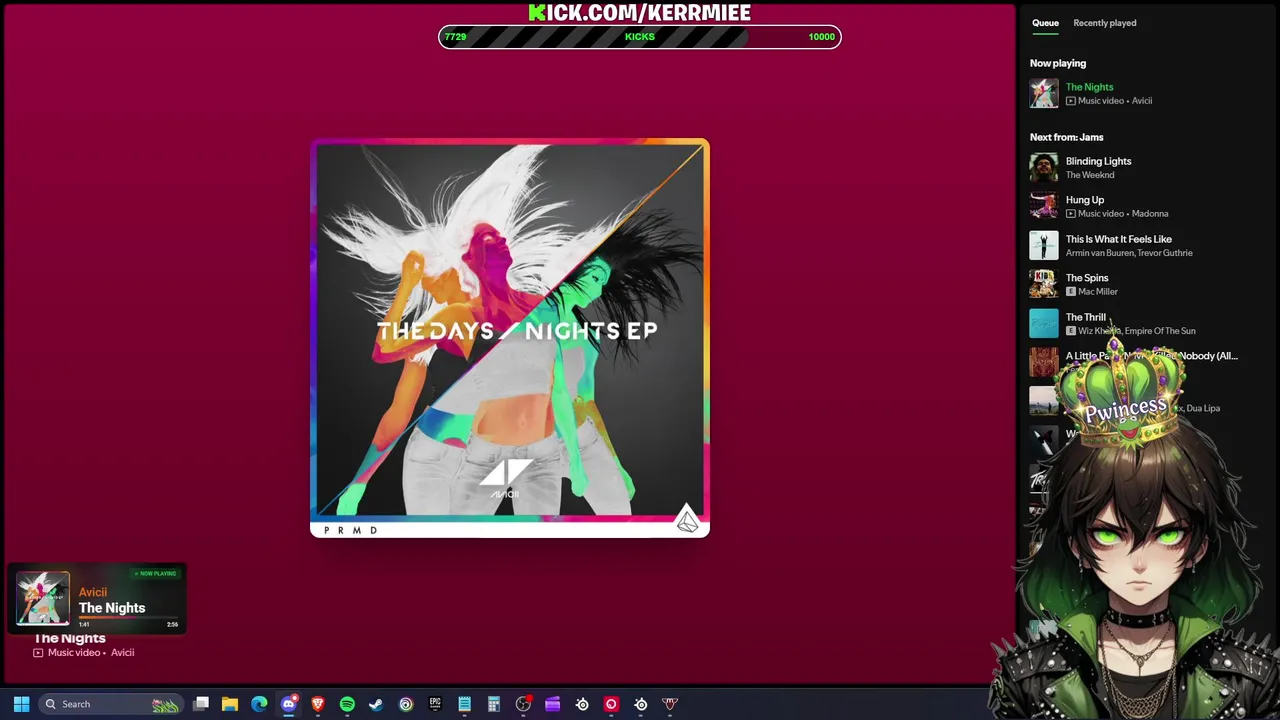Play Blinding Lights from the queue
The width and height of the screenshot is (1280, 720).
click(x=1098, y=161)
